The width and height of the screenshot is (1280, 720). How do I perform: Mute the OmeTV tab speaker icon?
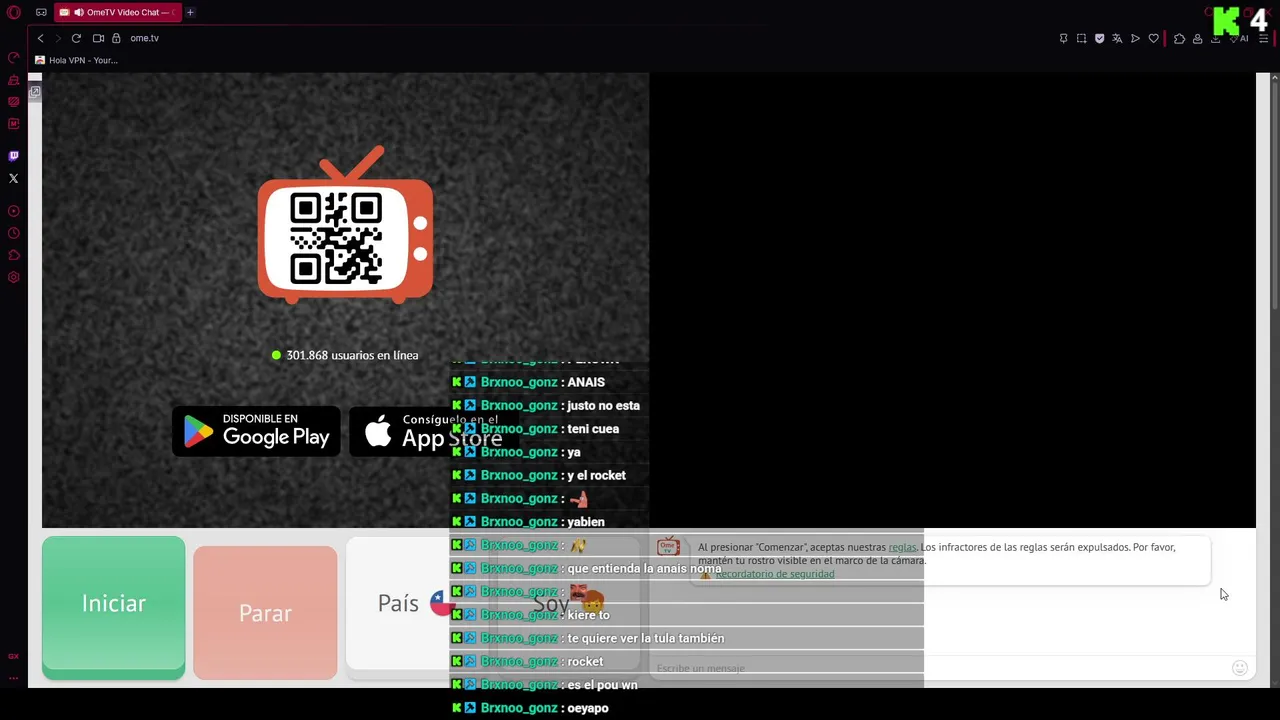click(x=78, y=12)
